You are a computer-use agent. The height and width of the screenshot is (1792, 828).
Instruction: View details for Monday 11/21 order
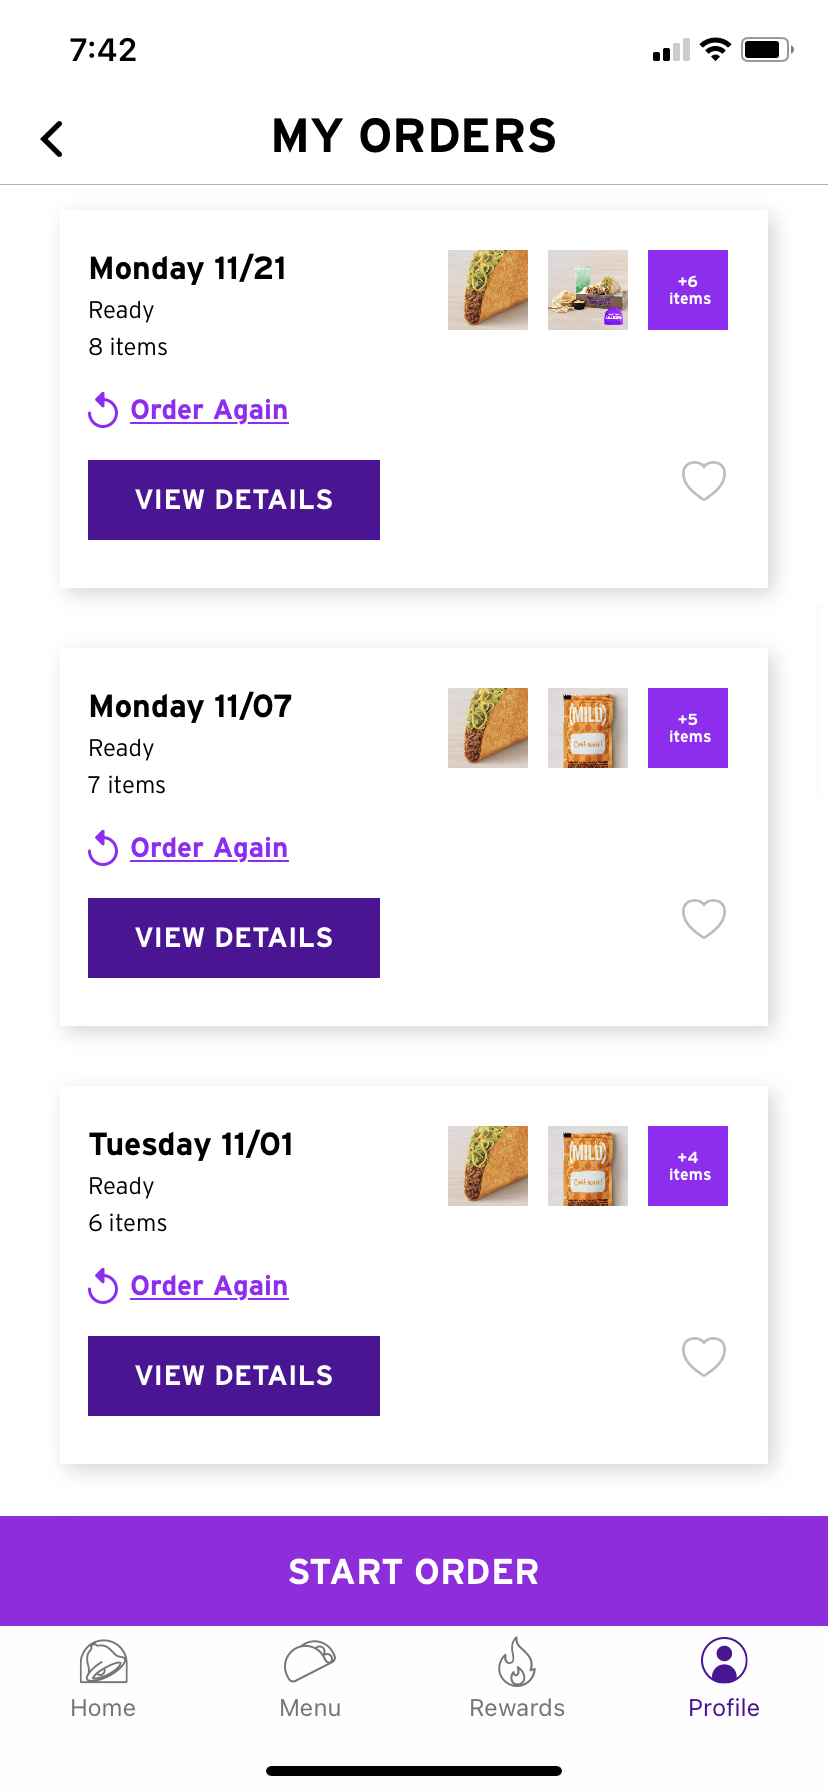point(234,500)
